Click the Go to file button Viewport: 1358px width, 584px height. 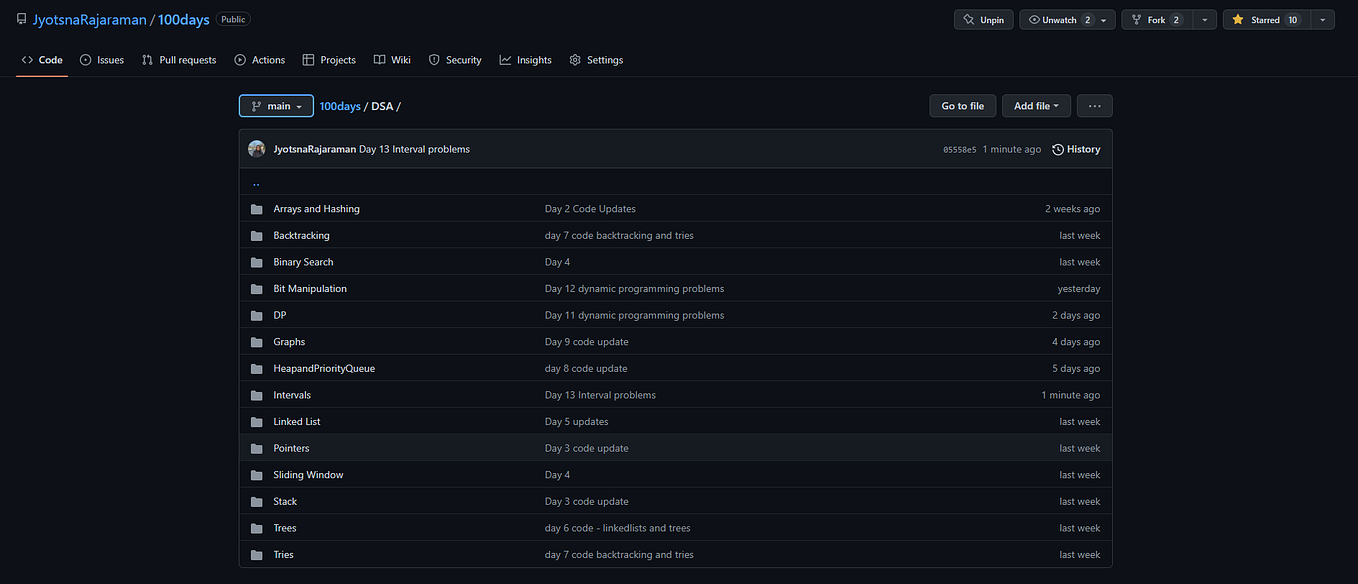[x=962, y=105]
